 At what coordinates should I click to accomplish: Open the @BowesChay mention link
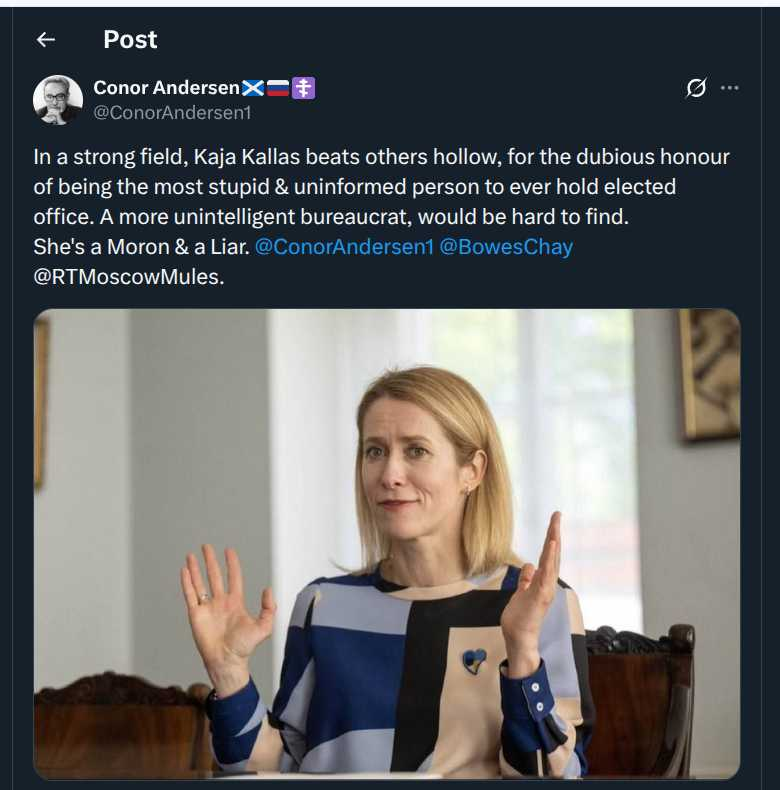pyautogui.click(x=506, y=247)
